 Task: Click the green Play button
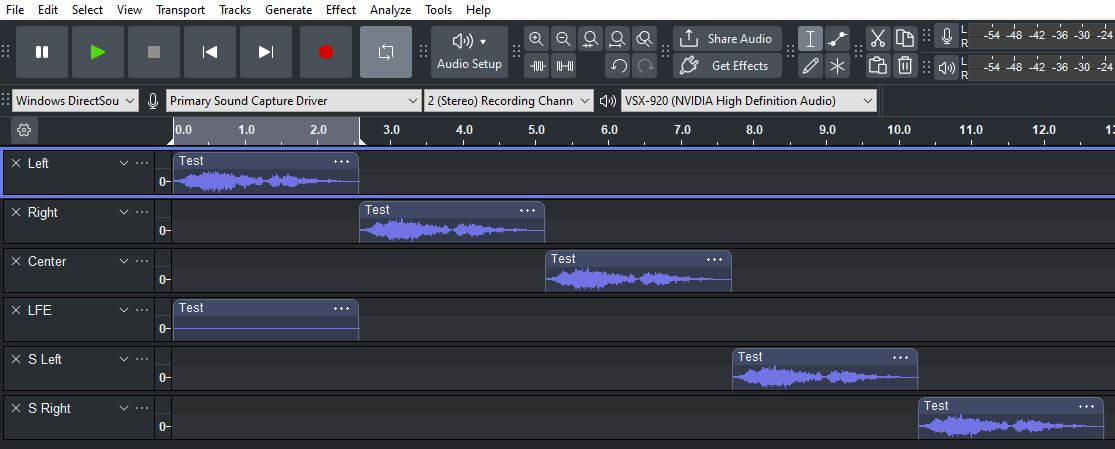98,52
